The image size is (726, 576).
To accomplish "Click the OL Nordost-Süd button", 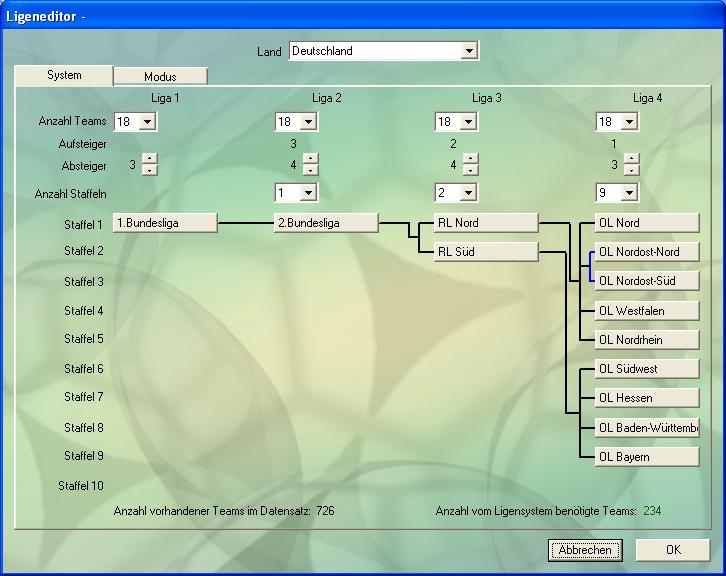I will pos(647,281).
